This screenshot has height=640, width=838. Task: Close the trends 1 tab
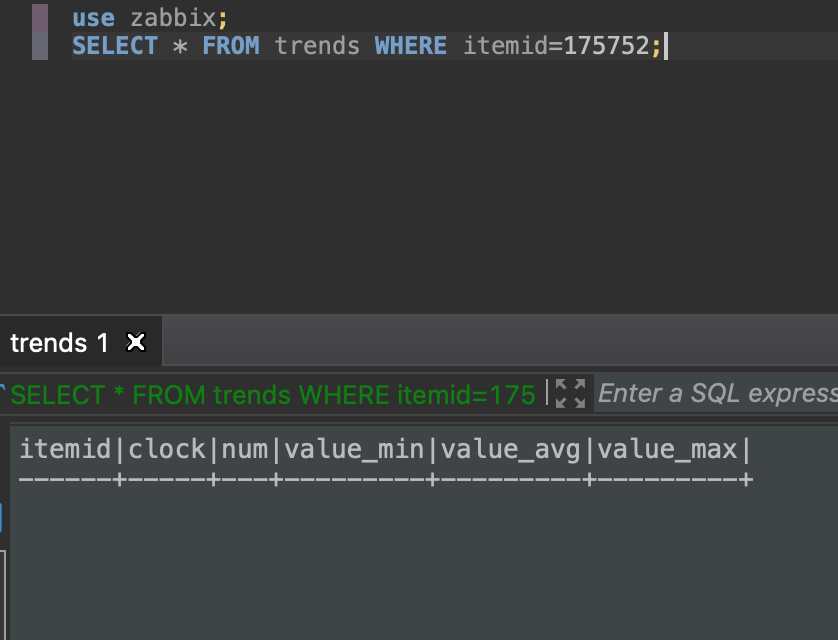136,342
